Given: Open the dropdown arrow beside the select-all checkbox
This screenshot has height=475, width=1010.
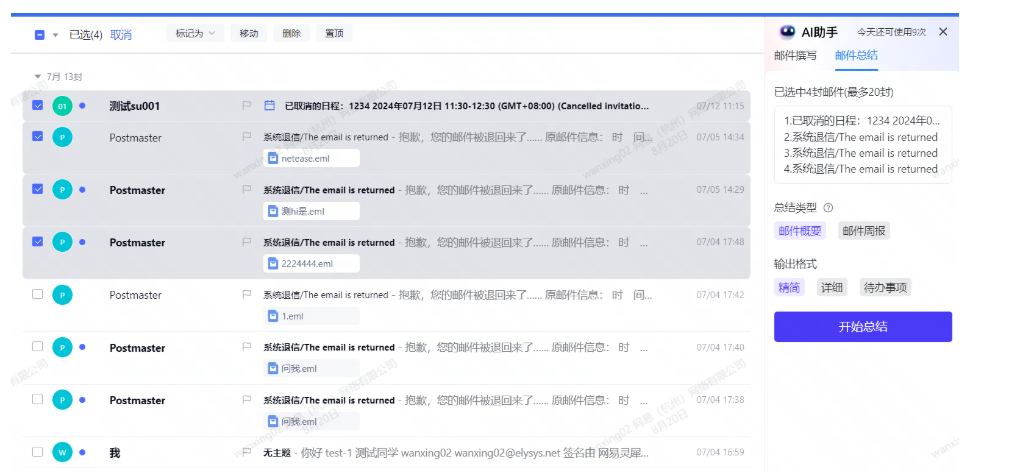Looking at the screenshot, I should [x=55, y=35].
